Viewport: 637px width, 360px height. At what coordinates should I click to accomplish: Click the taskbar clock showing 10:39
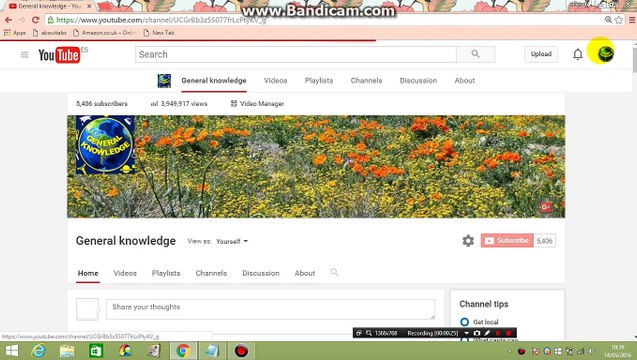coord(618,347)
